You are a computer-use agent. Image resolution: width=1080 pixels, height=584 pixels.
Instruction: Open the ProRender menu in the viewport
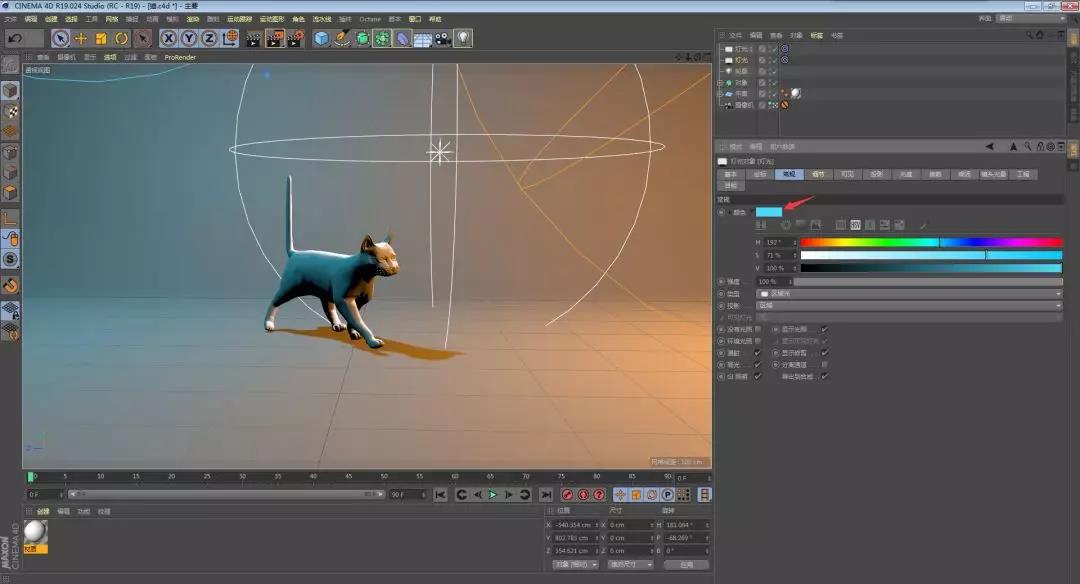tap(180, 57)
